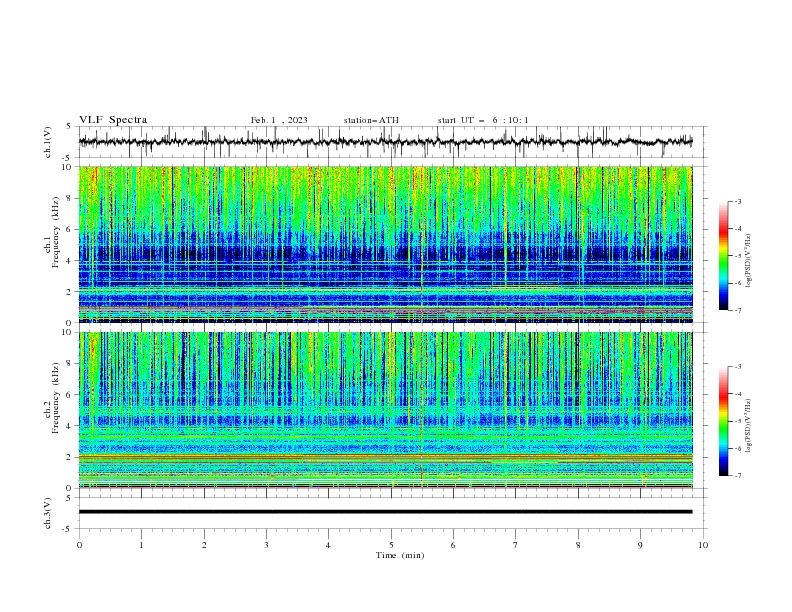Click the ch.2 'Frequency (kHz)' axis label
This screenshot has width=792, height=612.
pyautogui.click(x=56, y=398)
